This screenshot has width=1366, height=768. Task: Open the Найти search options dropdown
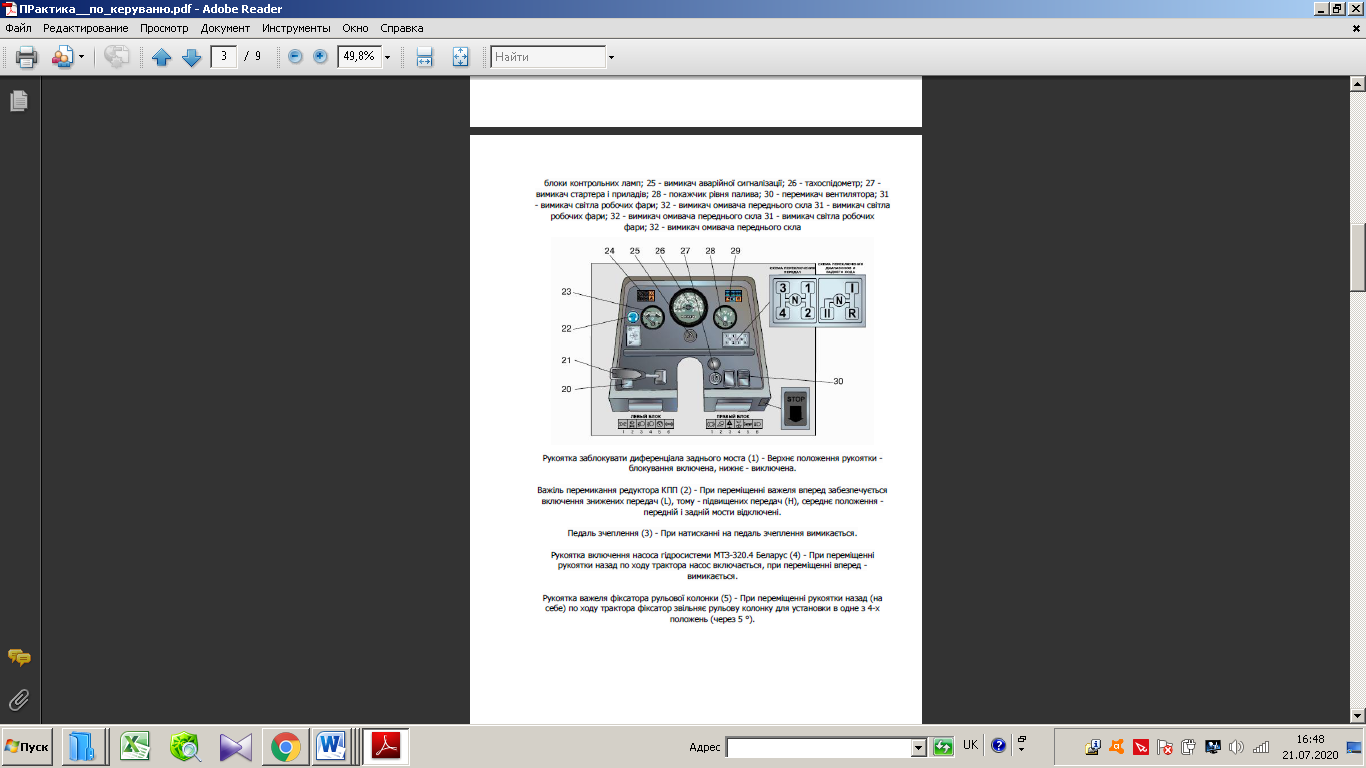pyautogui.click(x=611, y=57)
